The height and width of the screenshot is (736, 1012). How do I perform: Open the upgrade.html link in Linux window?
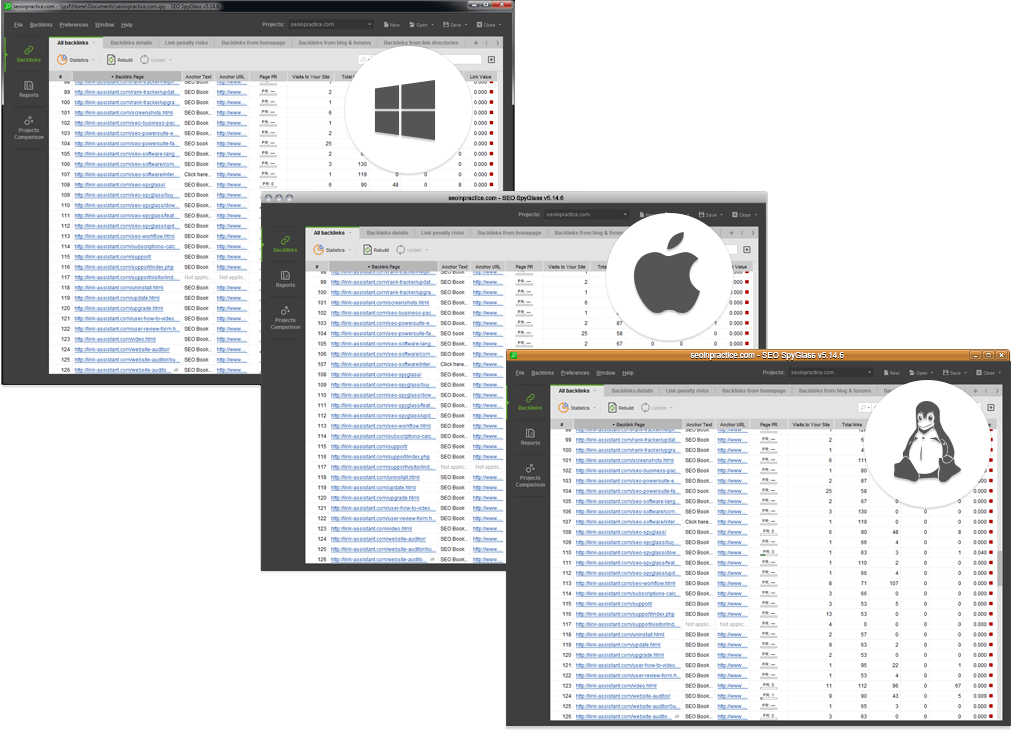tap(620, 655)
